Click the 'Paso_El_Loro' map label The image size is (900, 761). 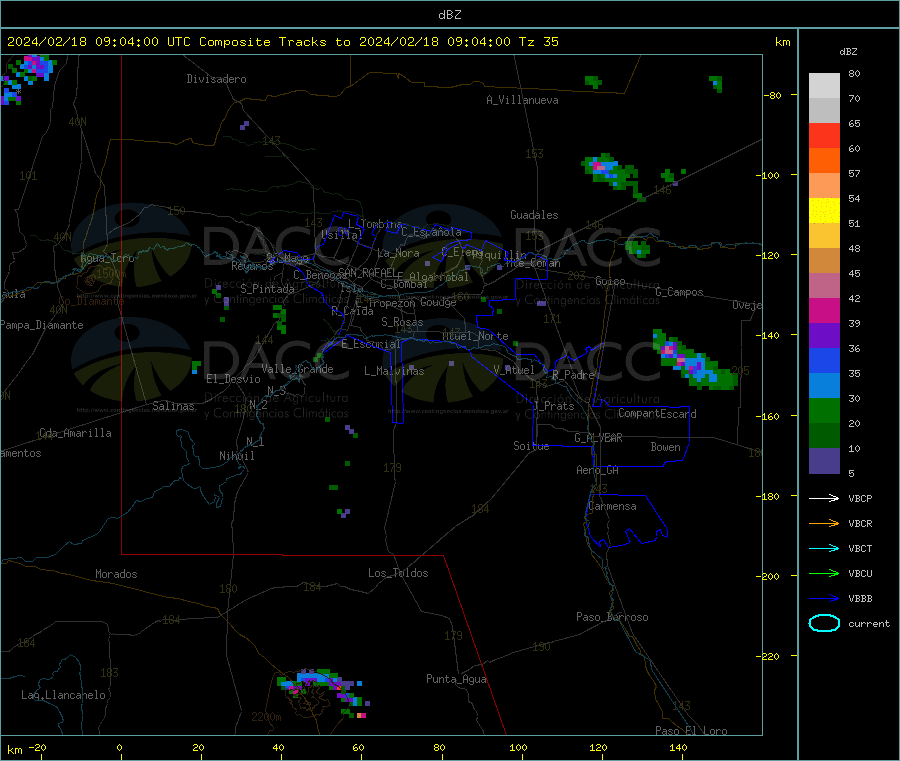(x=691, y=731)
